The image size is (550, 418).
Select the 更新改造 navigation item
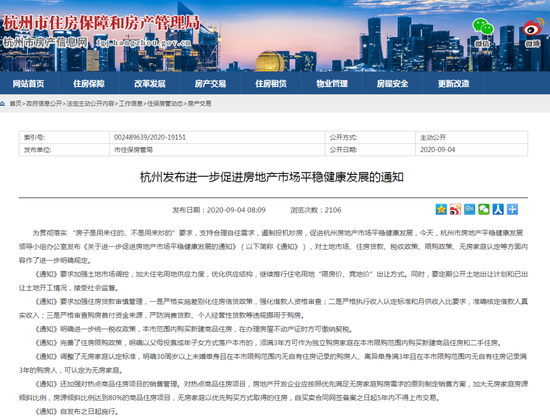(x=453, y=83)
